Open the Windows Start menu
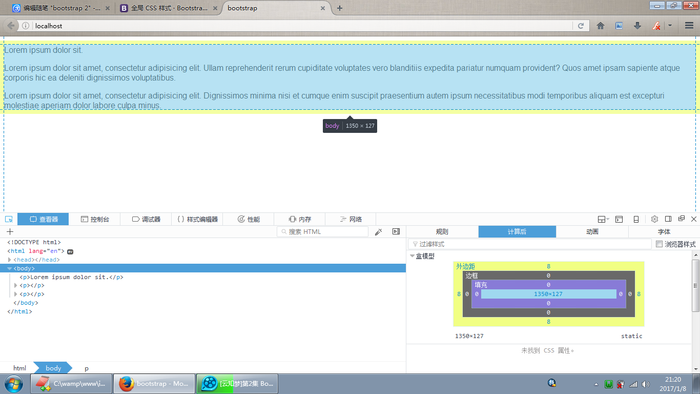This screenshot has width=700, height=394. click(x=14, y=384)
